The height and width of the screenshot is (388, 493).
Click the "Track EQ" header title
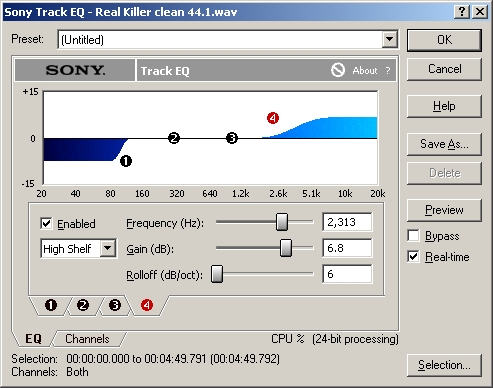coord(165,71)
